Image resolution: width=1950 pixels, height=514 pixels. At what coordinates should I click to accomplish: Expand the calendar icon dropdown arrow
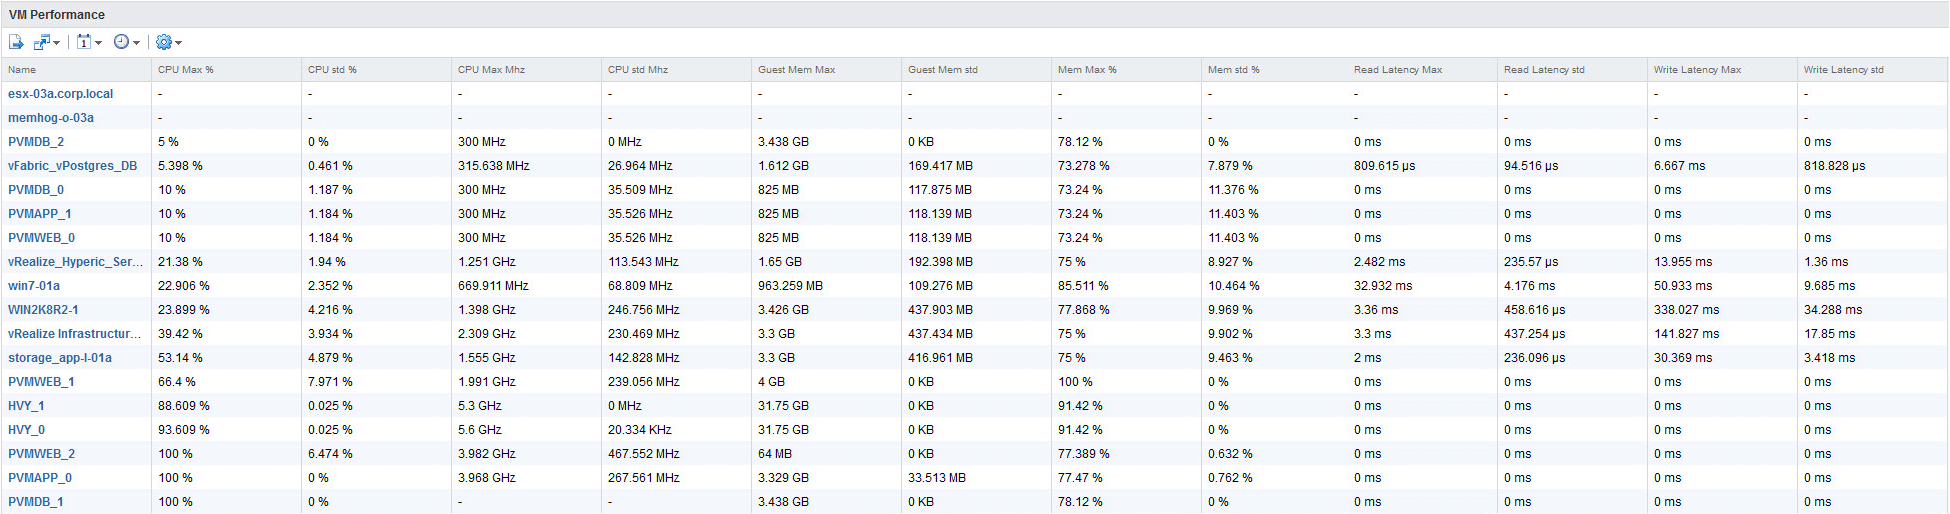(98, 43)
